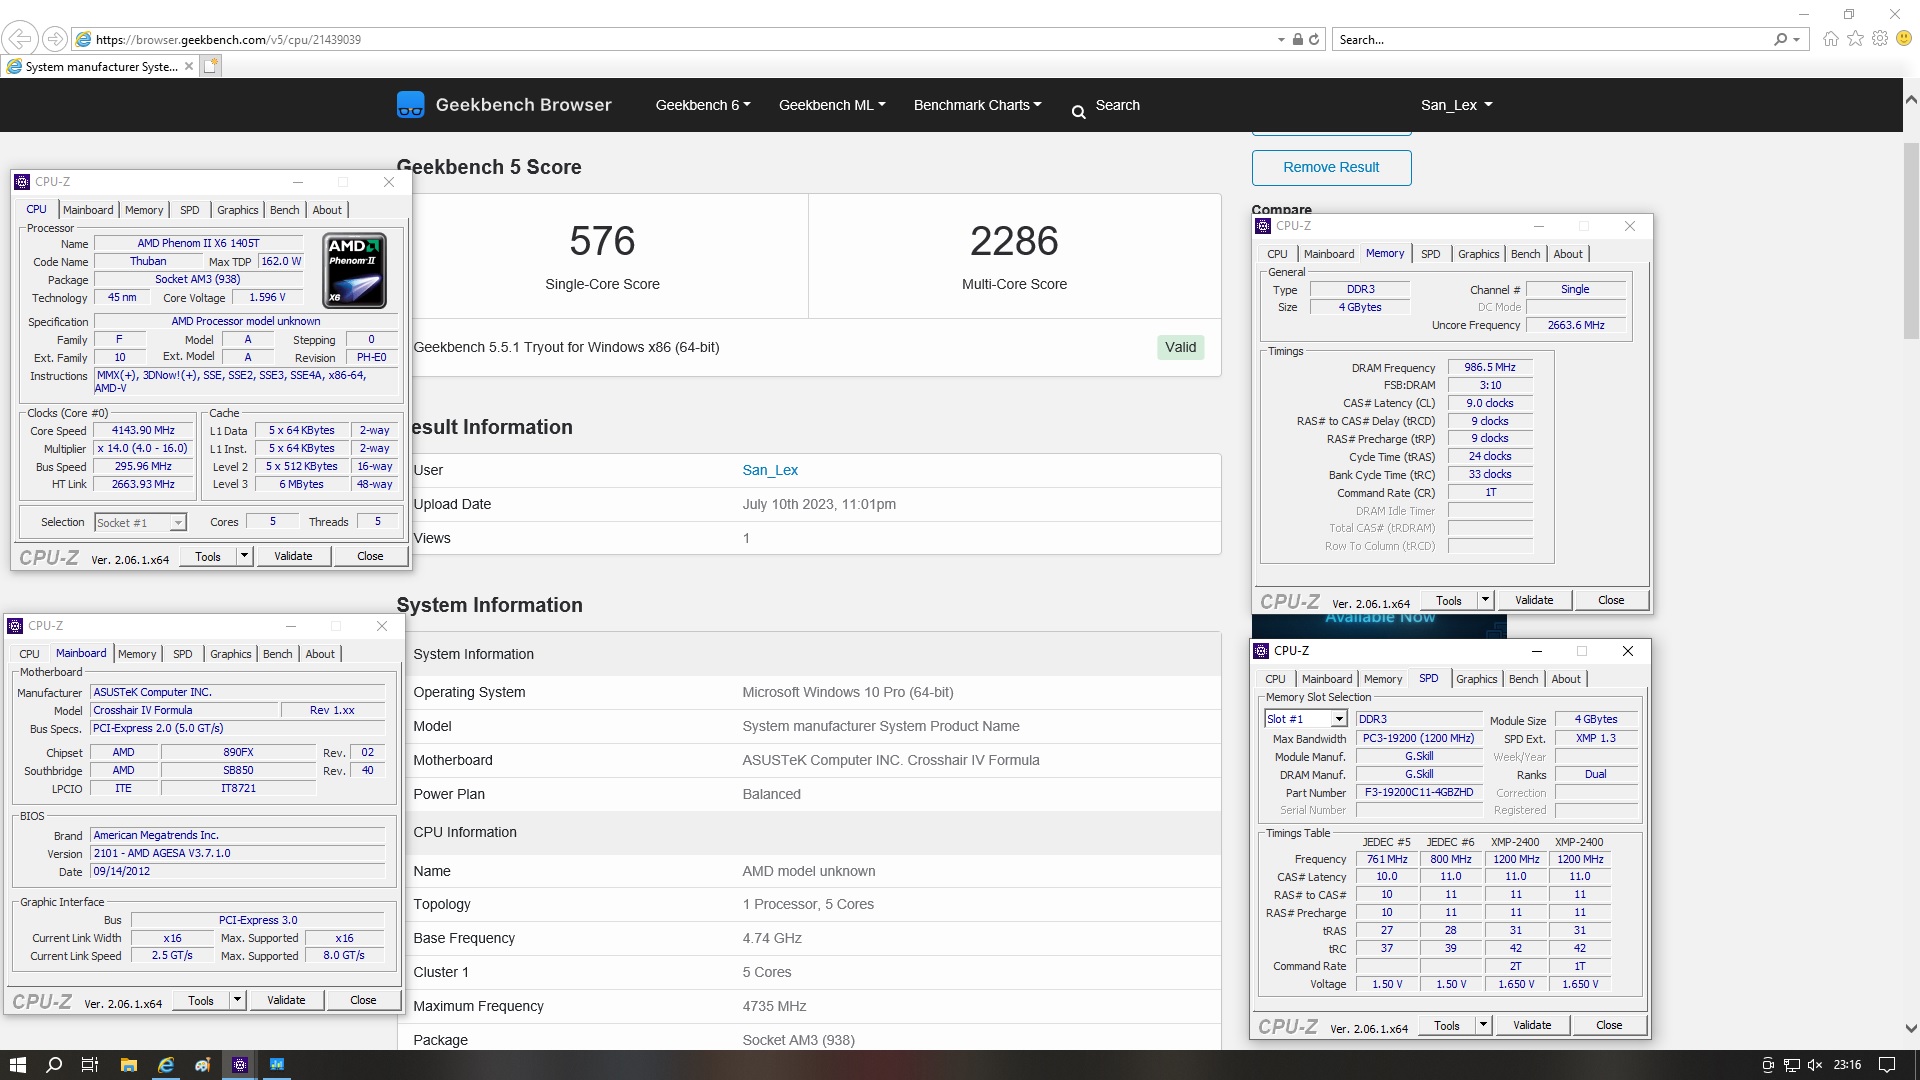Click the network tray icon
The width and height of the screenshot is (1920, 1080).
point(1791,1065)
